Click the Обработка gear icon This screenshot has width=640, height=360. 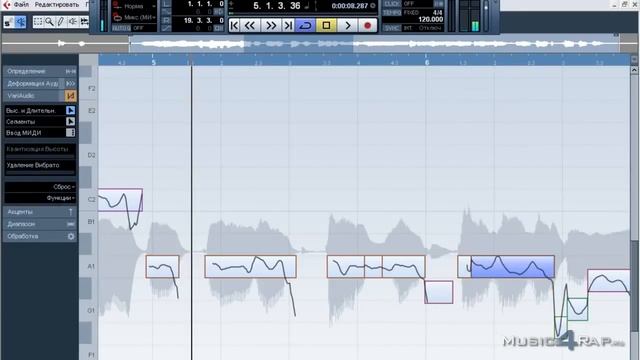pos(71,236)
